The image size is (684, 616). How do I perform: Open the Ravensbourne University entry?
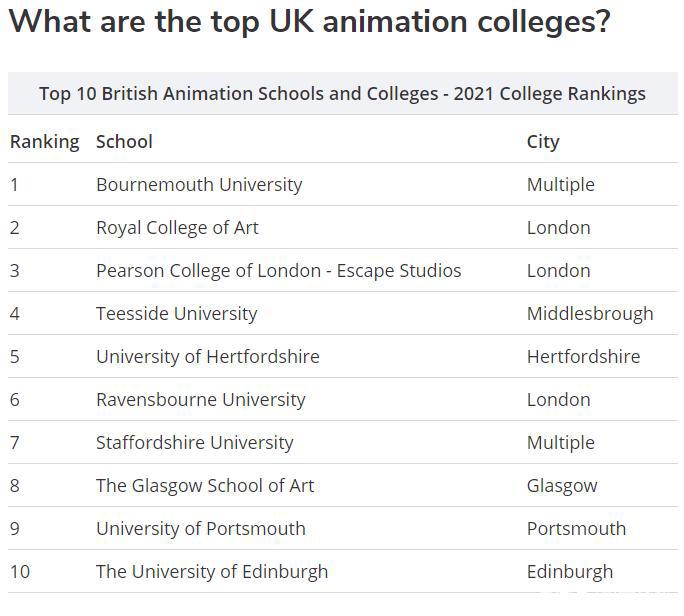point(200,400)
